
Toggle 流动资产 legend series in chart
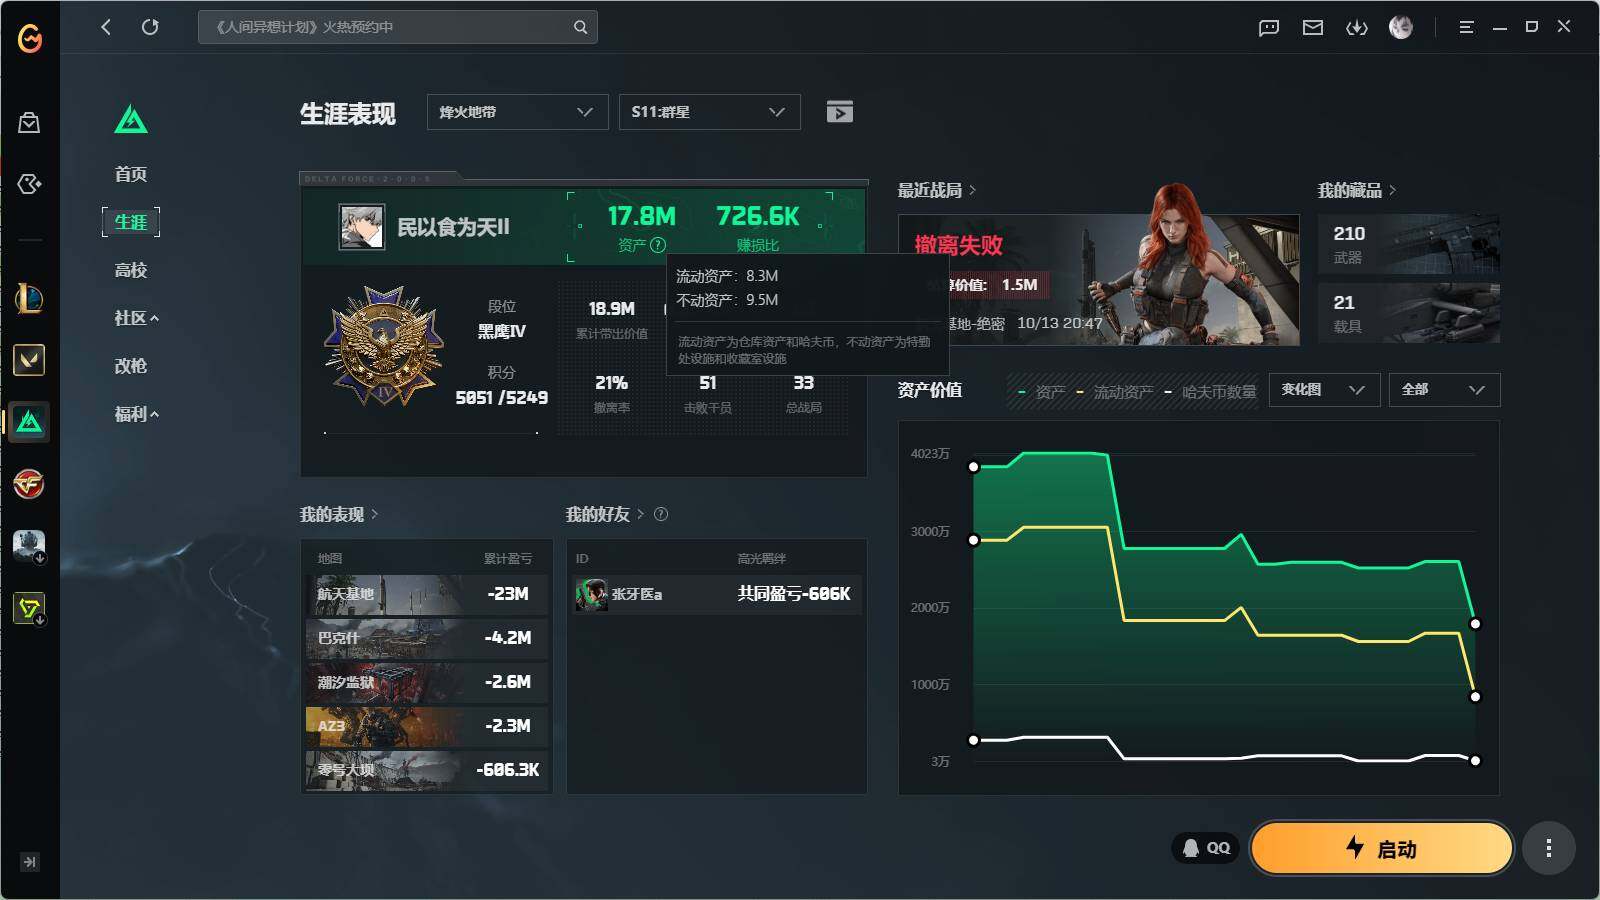point(1114,391)
